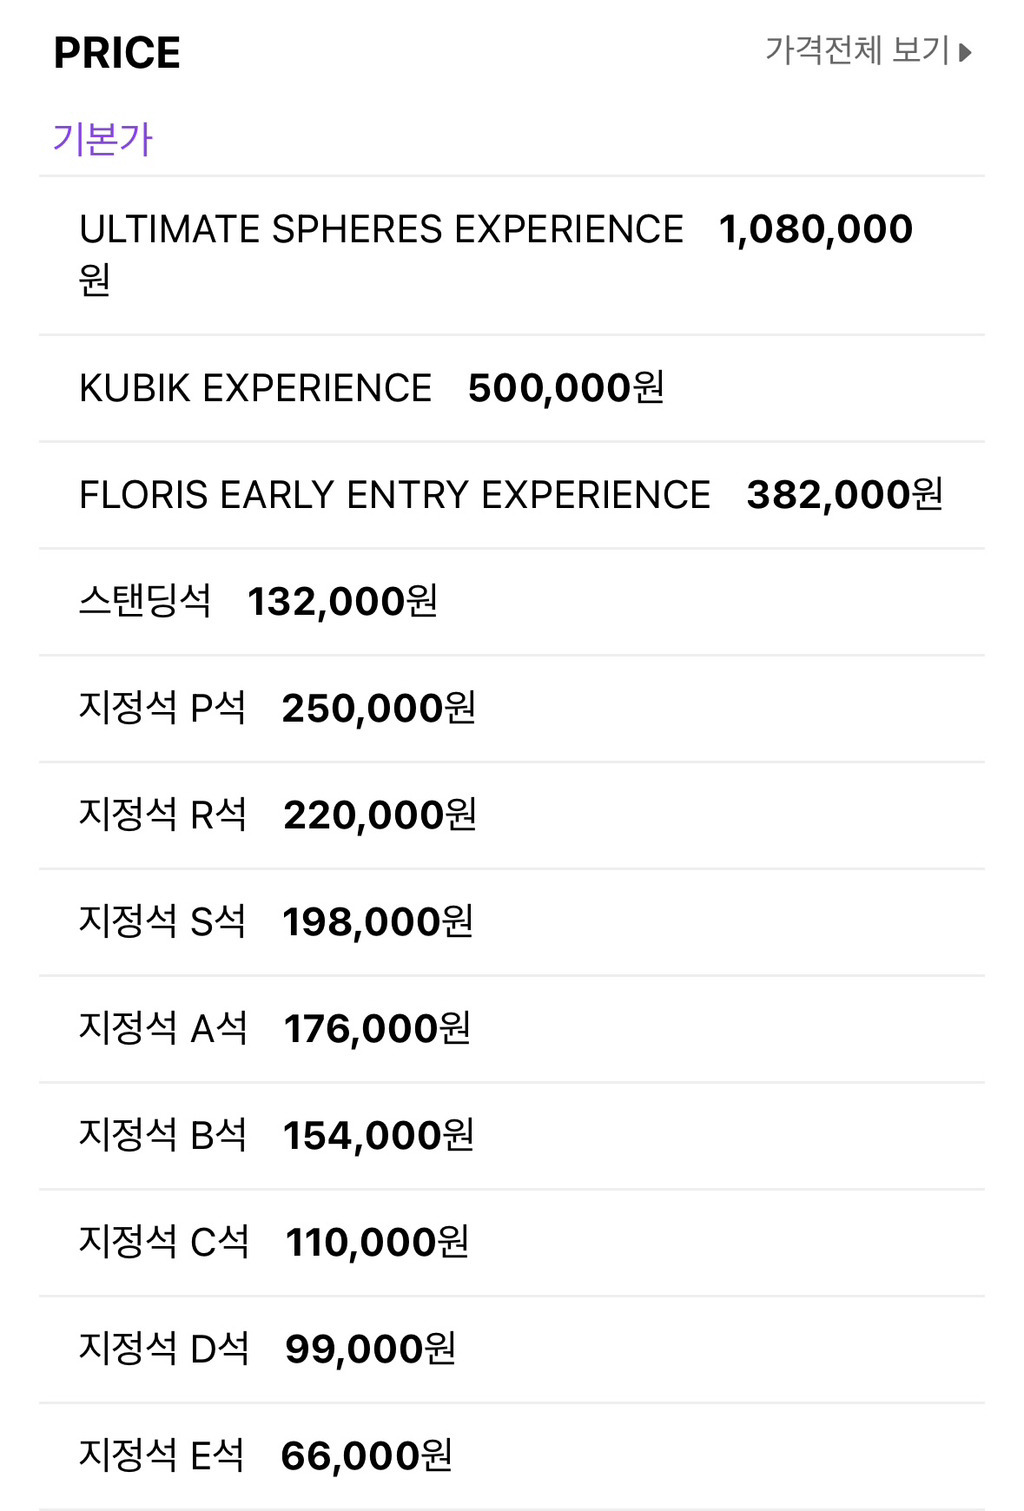The width and height of the screenshot is (1024, 1511).
Task: Click the PRICE section heading
Action: (117, 53)
